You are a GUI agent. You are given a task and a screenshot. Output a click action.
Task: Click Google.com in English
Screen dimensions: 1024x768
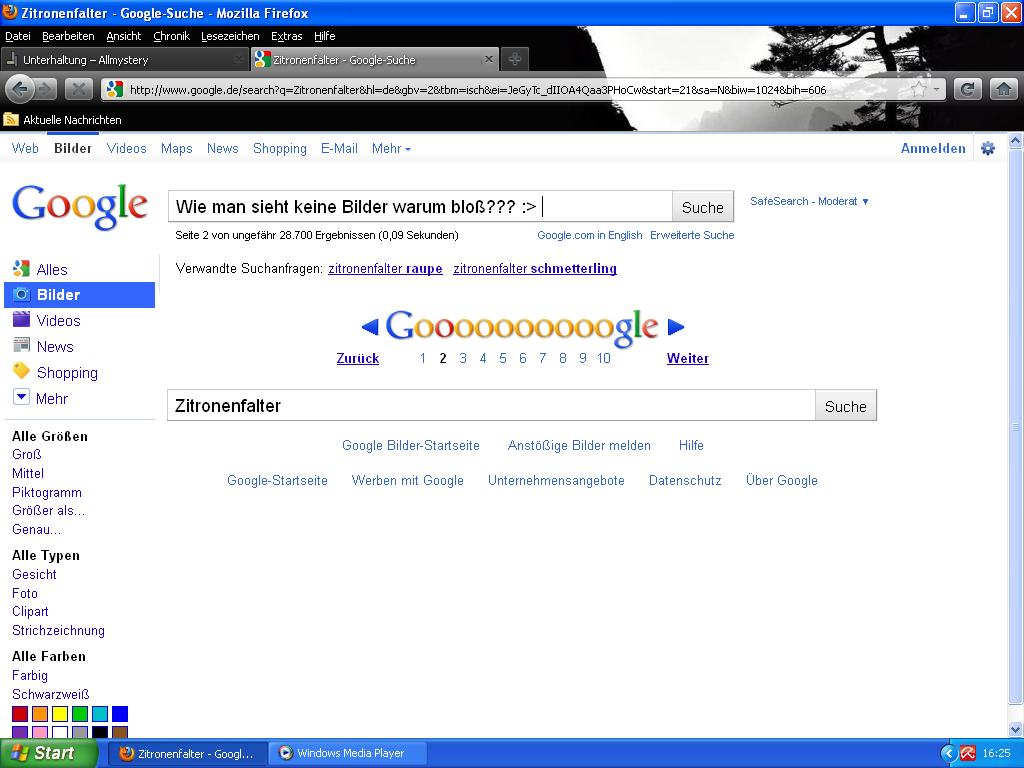tap(590, 235)
